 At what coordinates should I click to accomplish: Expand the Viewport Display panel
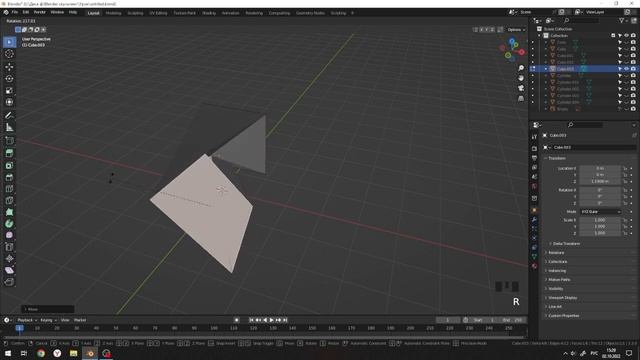[562, 298]
